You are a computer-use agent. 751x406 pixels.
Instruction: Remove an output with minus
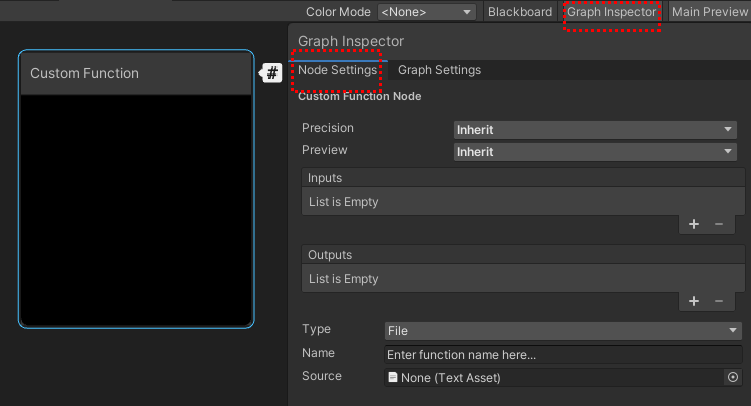point(719,301)
